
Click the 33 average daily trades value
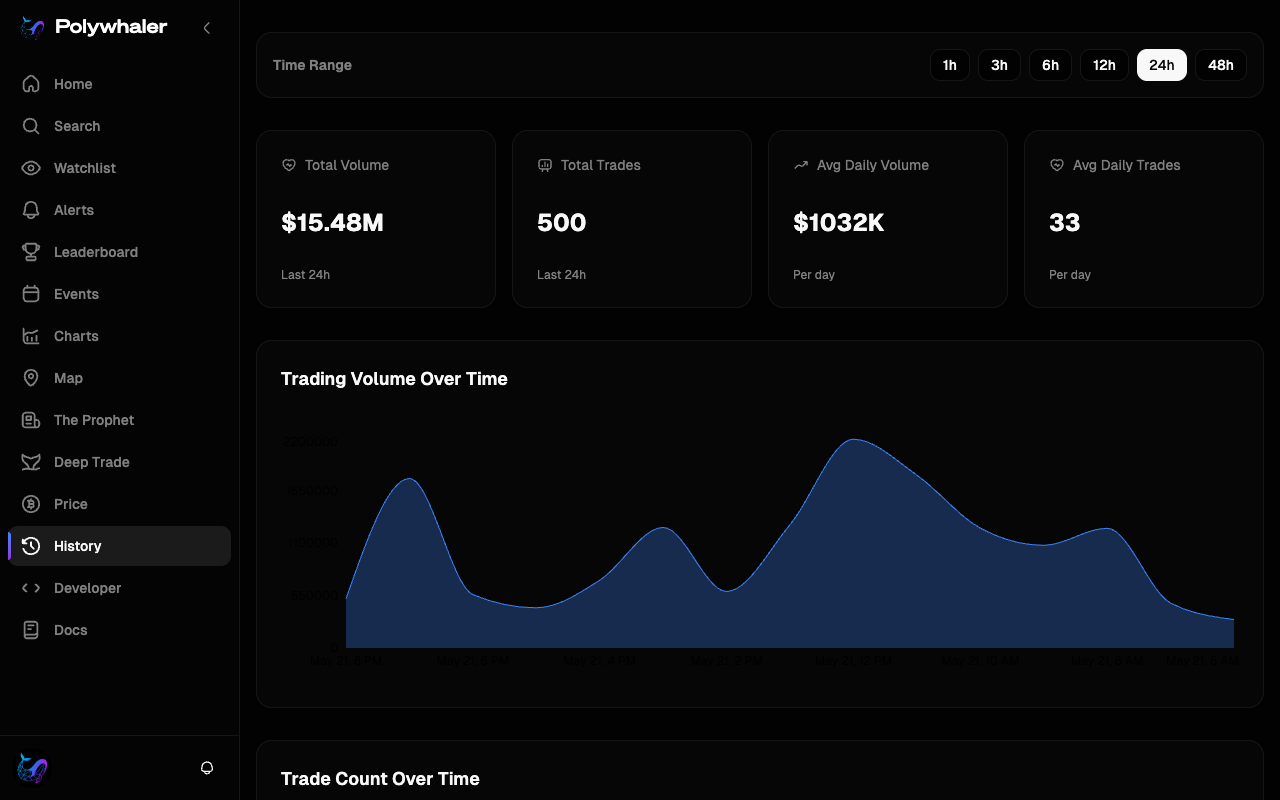coord(1065,222)
